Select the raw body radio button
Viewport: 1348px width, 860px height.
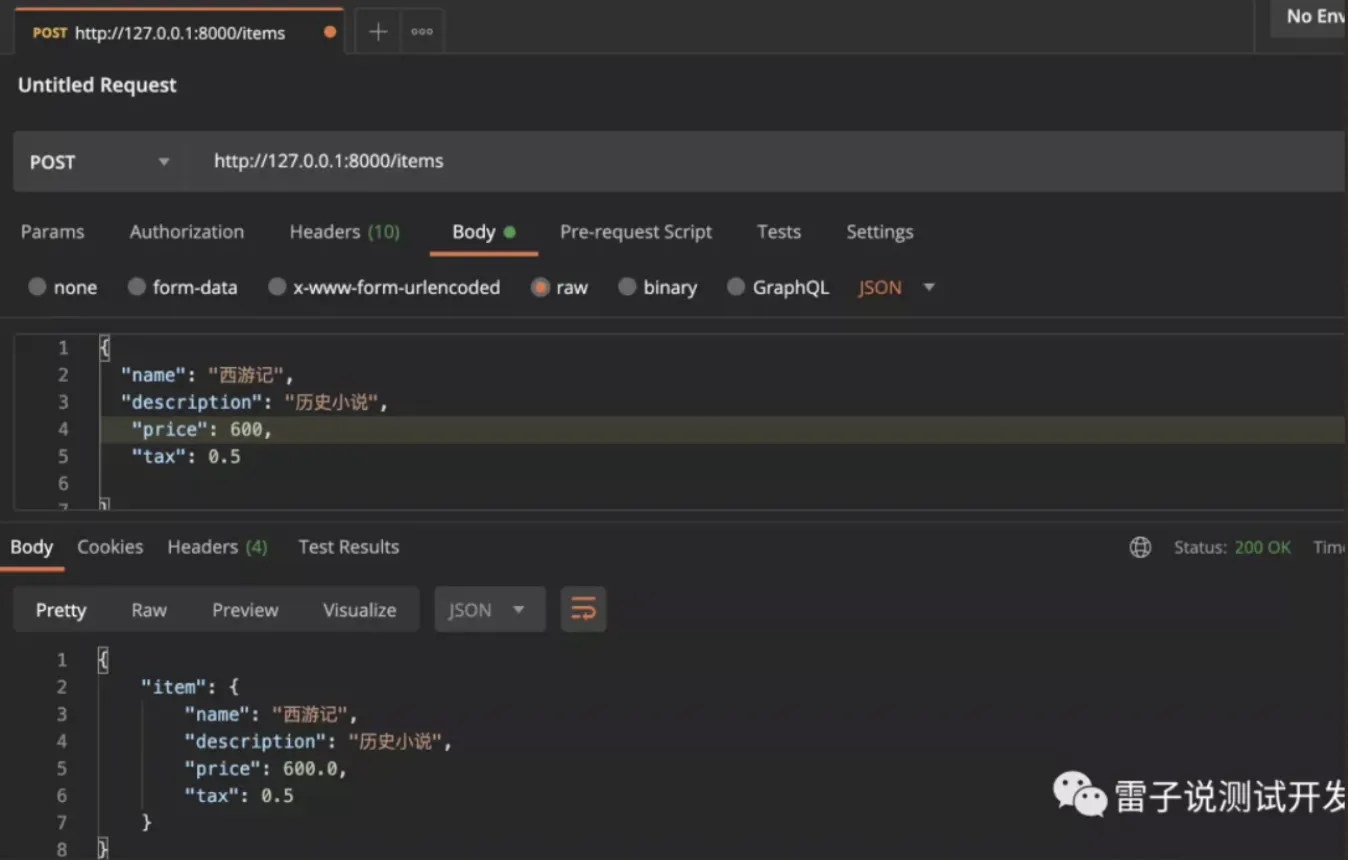click(x=541, y=287)
